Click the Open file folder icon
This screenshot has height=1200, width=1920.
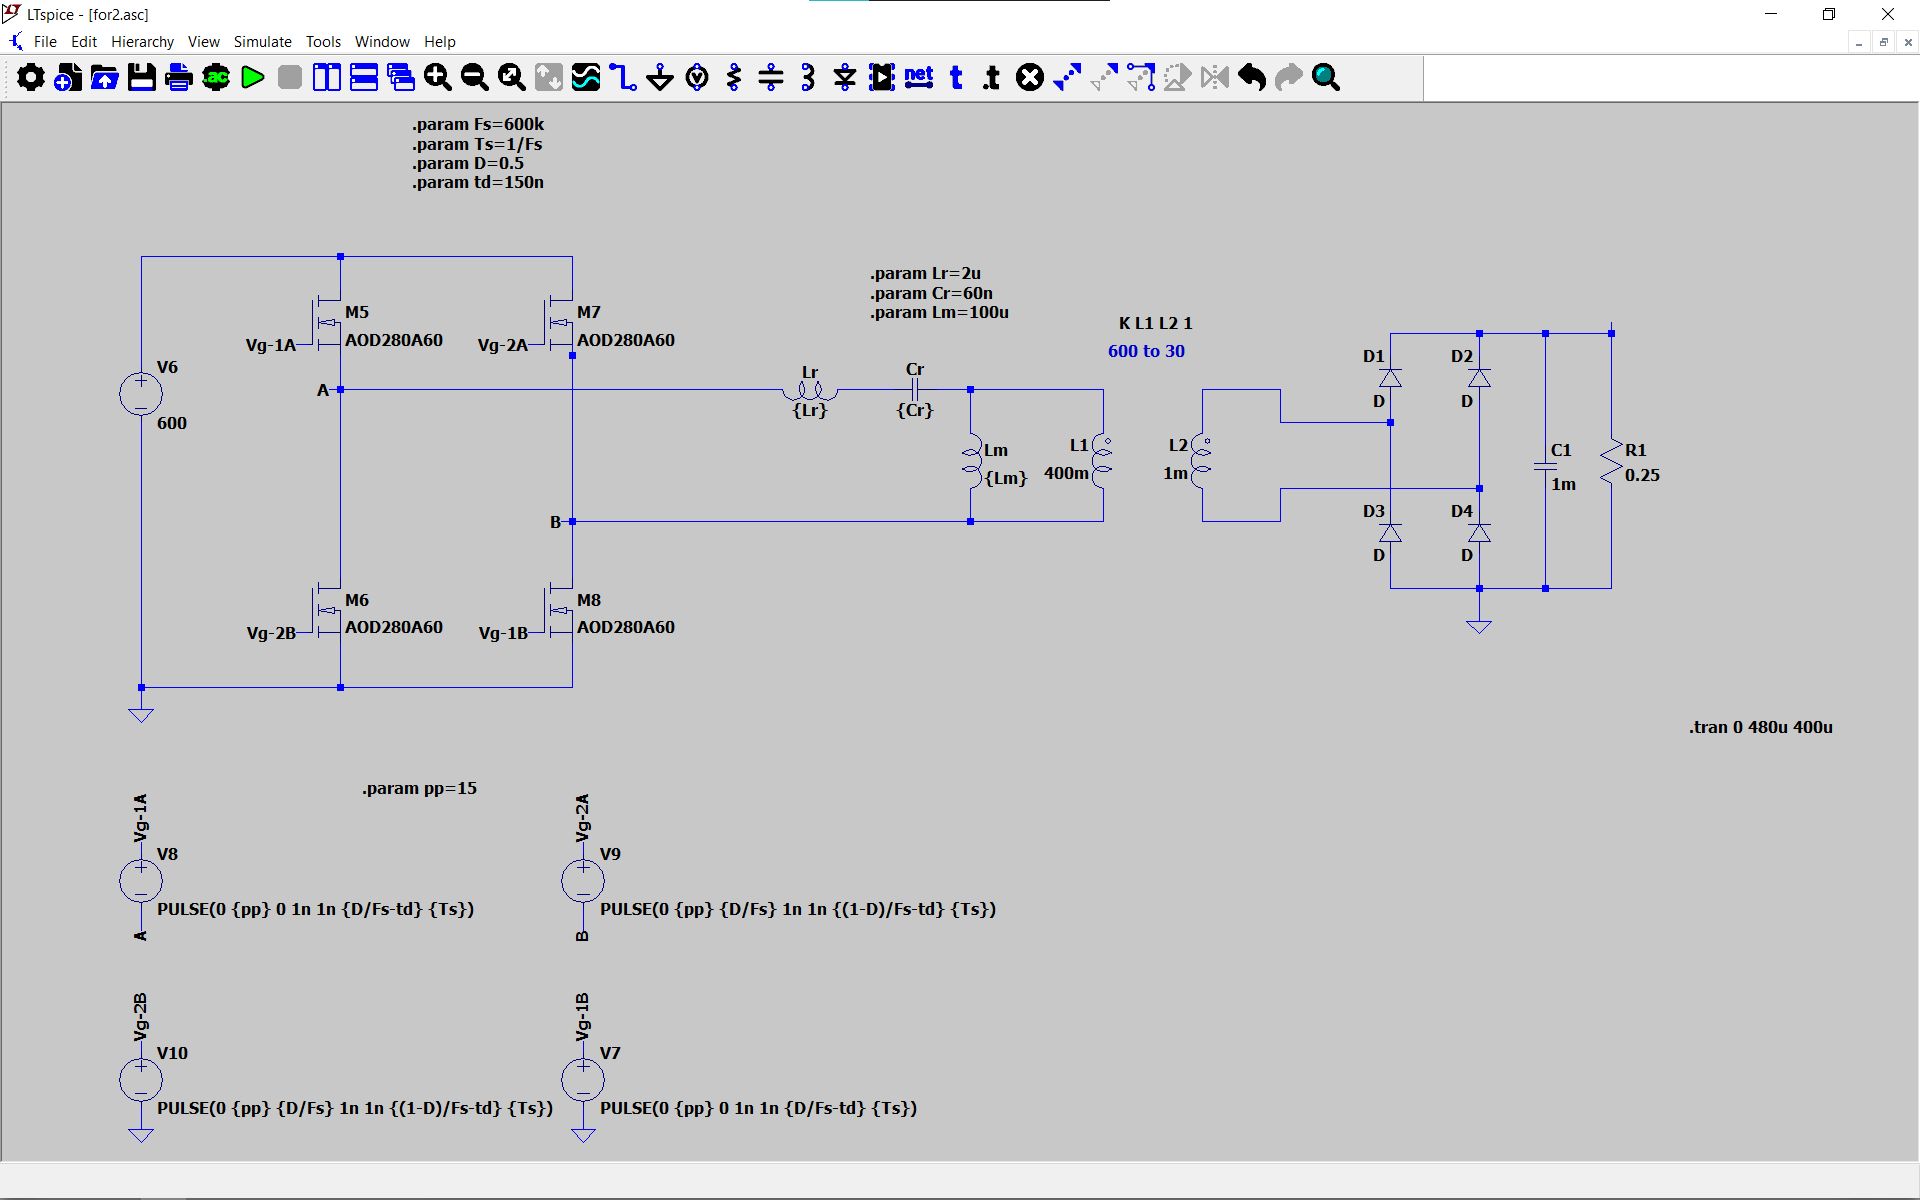[x=105, y=77]
